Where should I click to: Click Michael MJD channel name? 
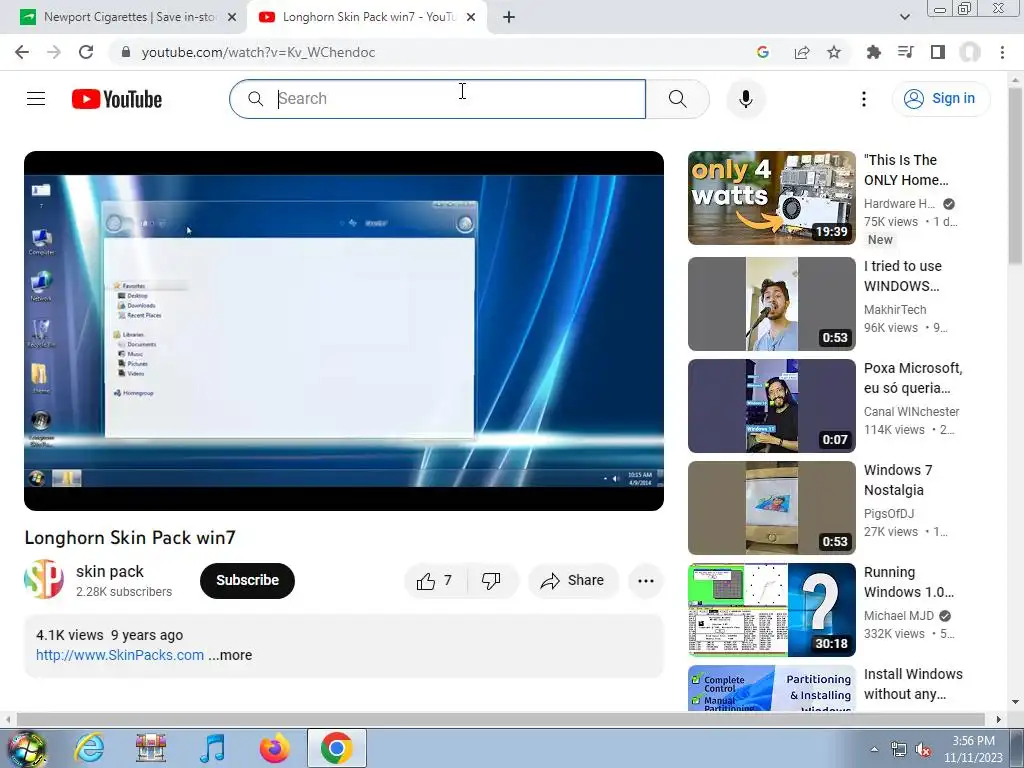(899, 615)
